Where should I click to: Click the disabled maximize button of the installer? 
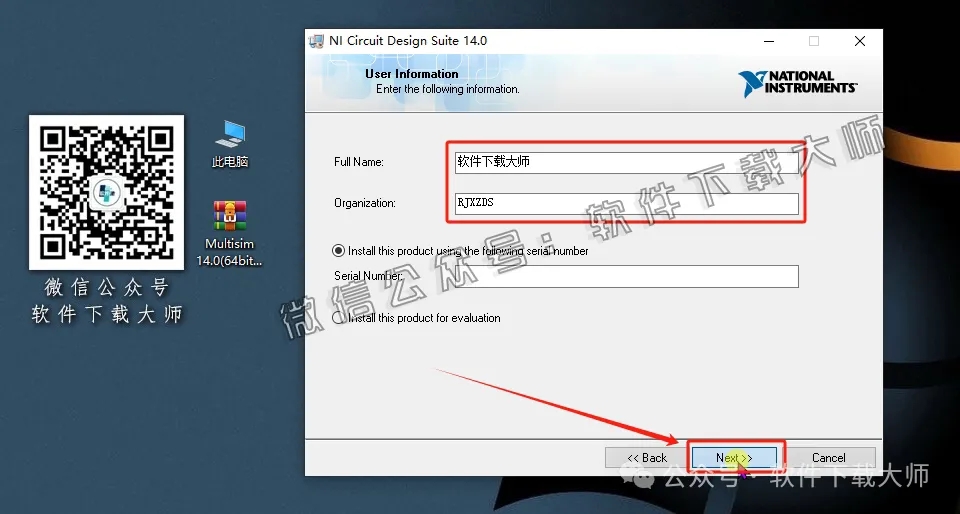point(814,41)
